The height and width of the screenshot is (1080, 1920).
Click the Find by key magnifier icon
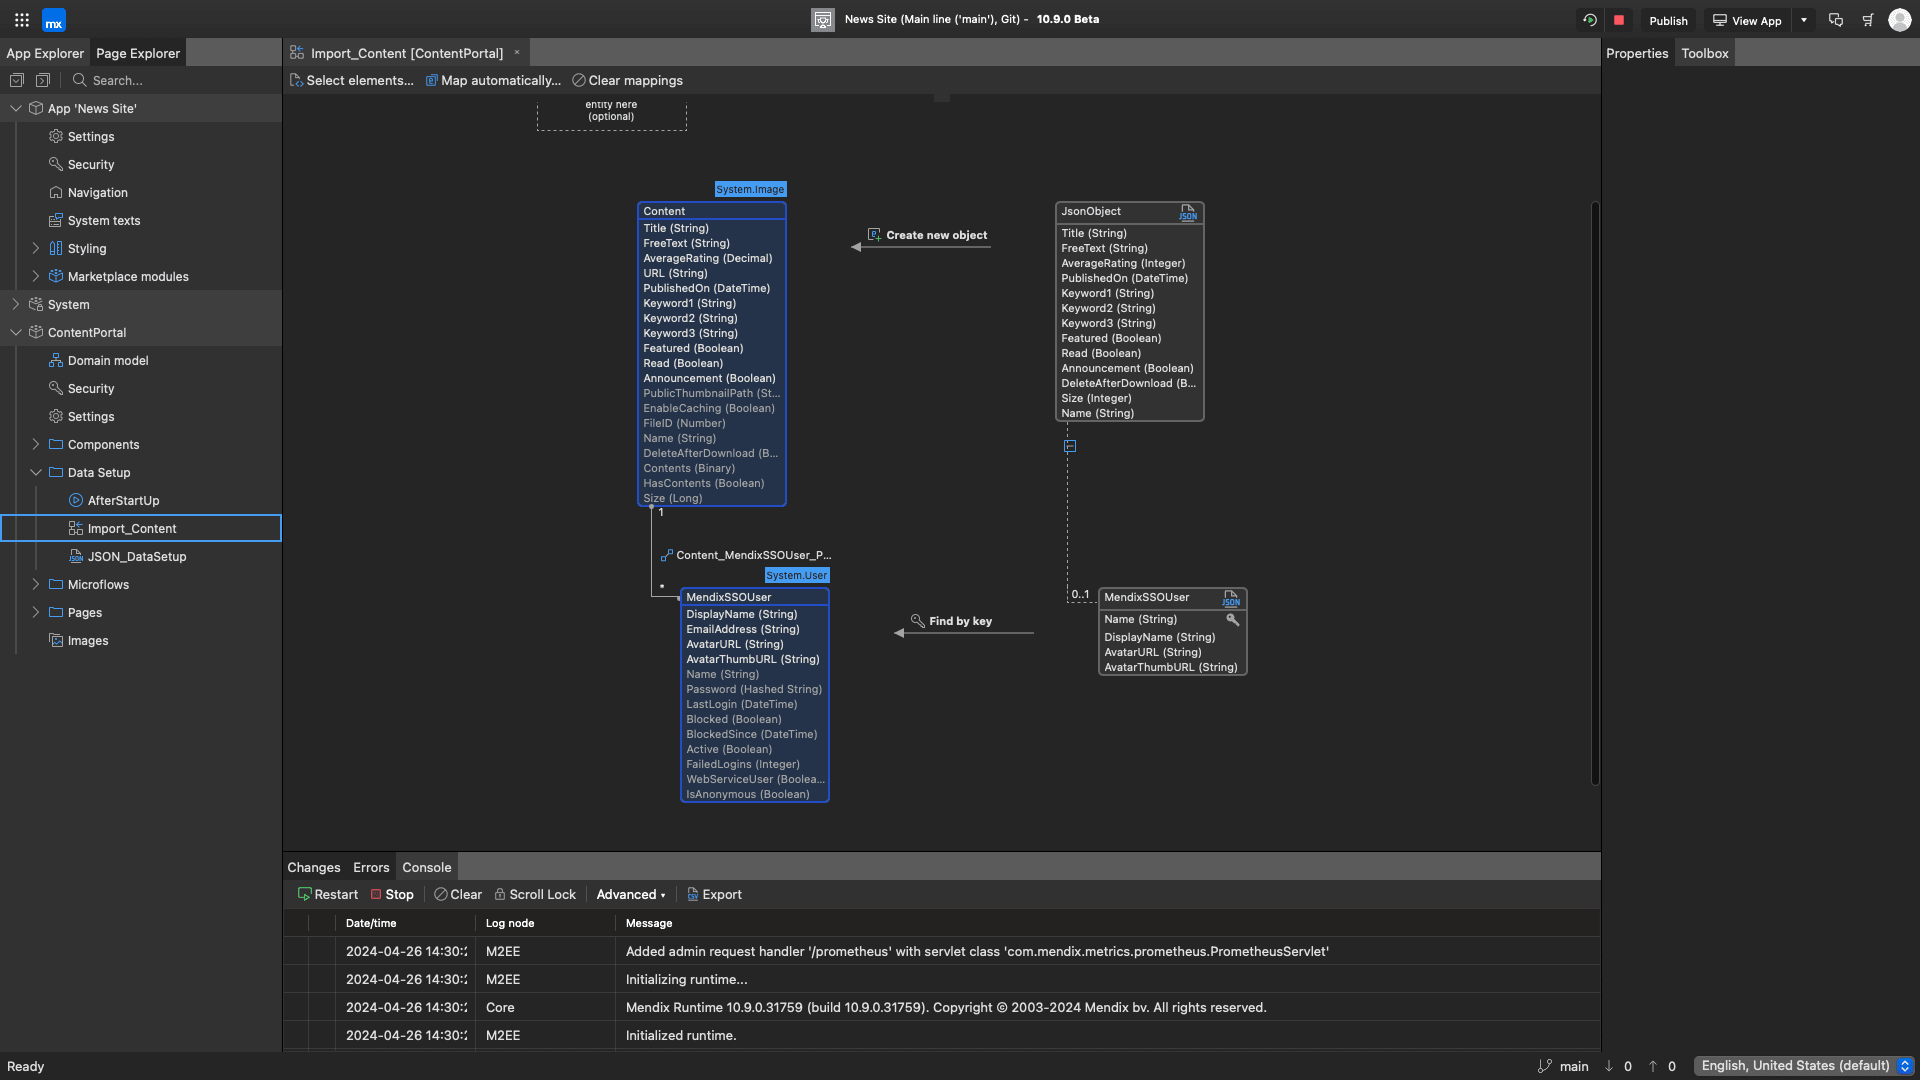pyautogui.click(x=918, y=621)
